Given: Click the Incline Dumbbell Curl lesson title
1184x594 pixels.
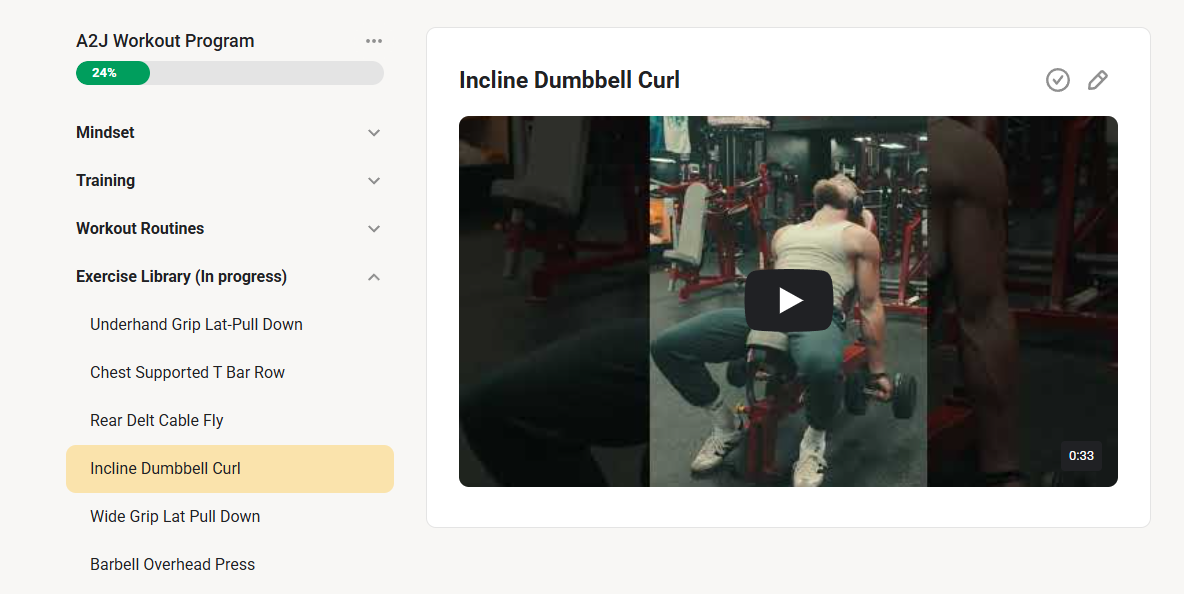Looking at the screenshot, I should coord(569,80).
